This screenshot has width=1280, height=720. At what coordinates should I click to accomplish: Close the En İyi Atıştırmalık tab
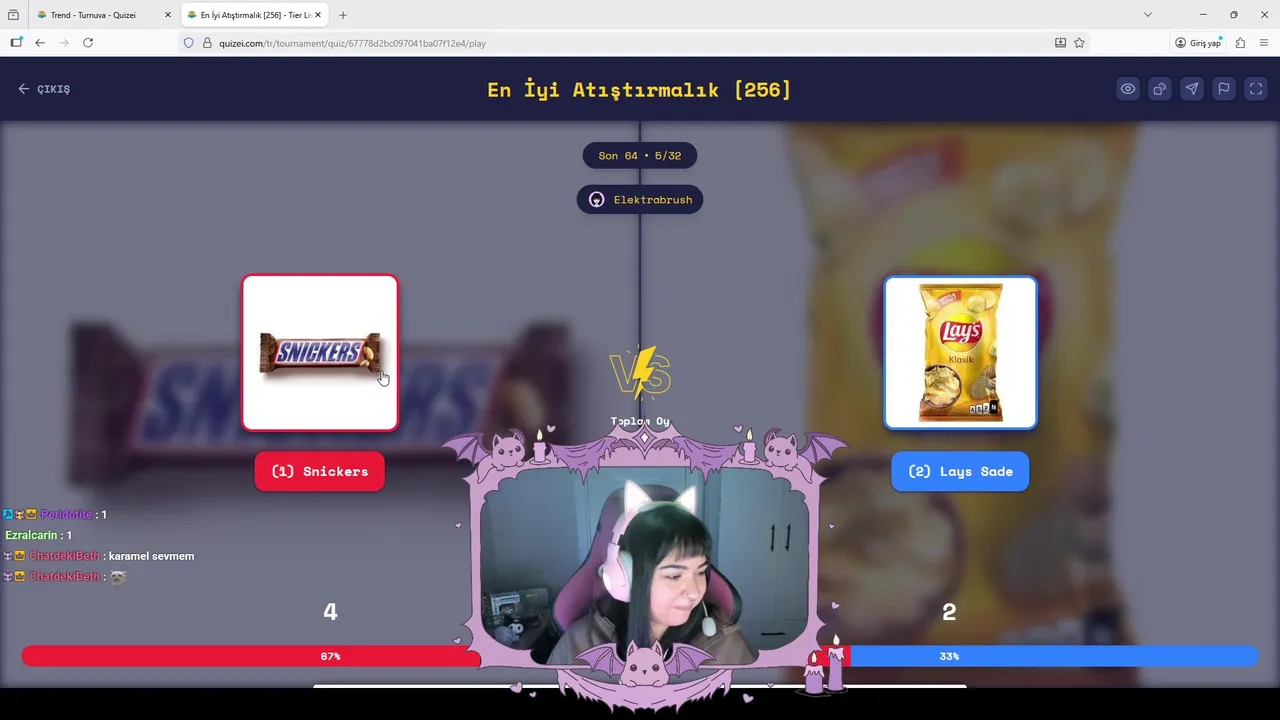tap(318, 15)
